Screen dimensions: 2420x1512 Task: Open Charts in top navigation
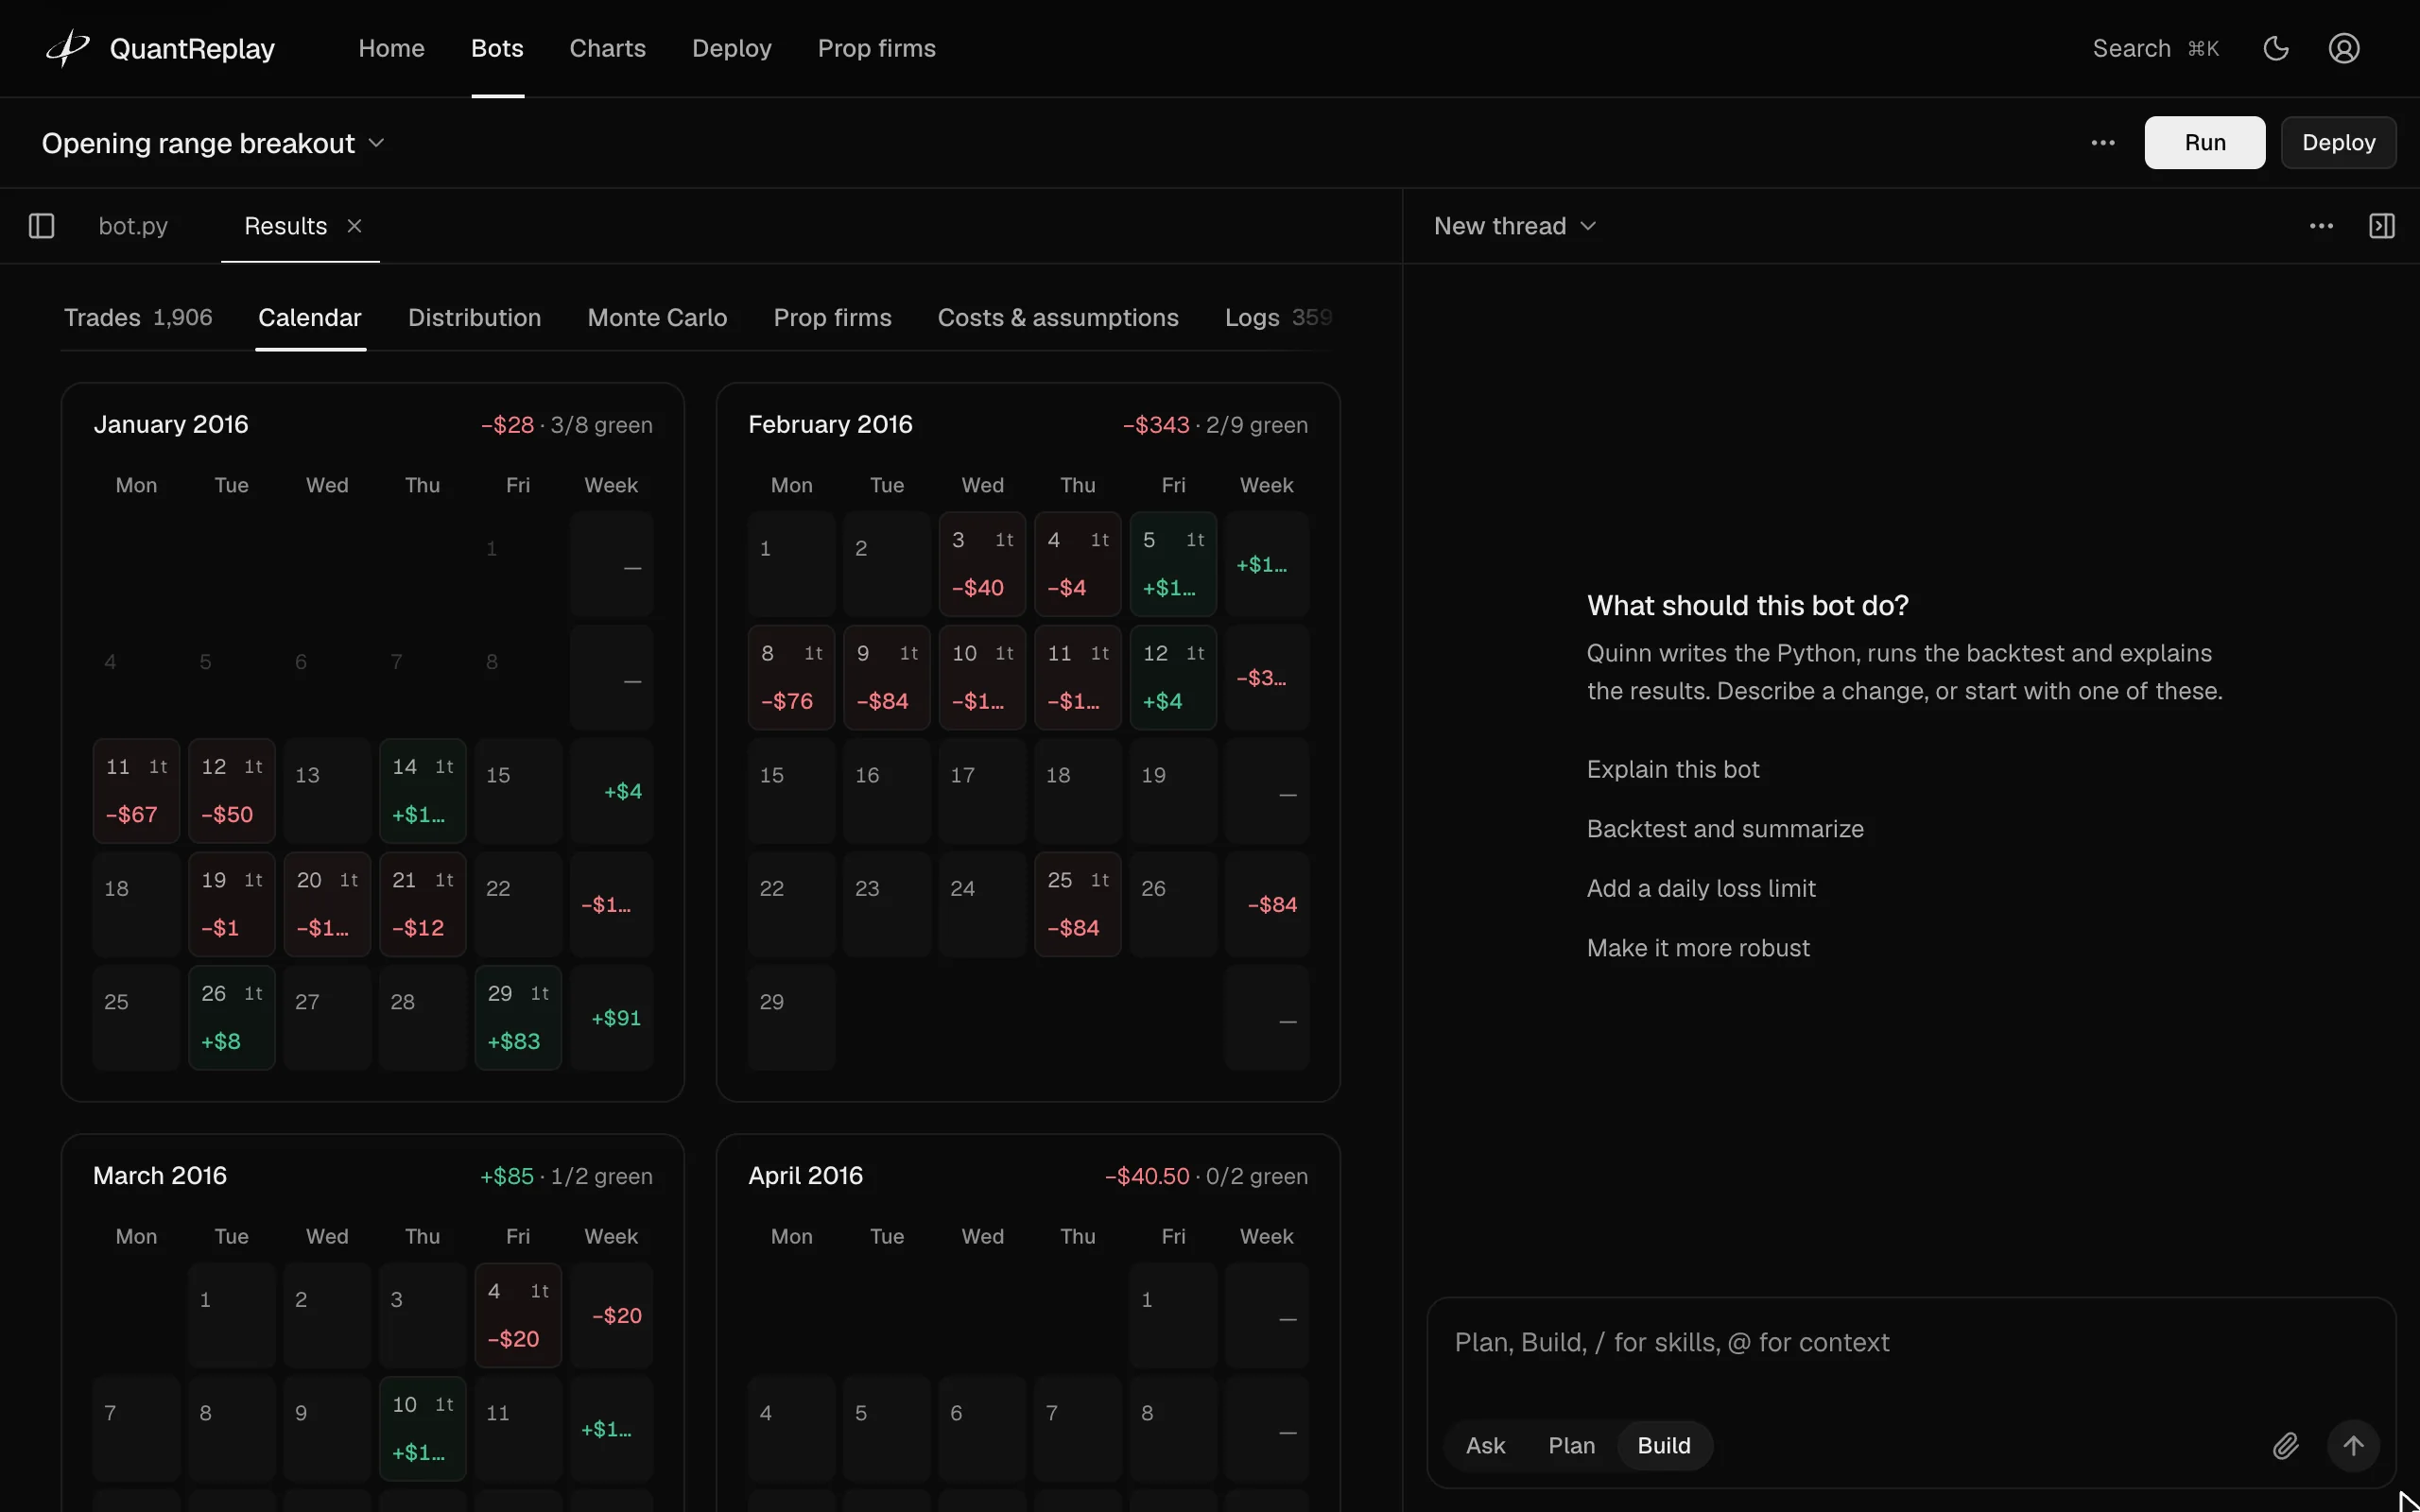(x=607, y=48)
